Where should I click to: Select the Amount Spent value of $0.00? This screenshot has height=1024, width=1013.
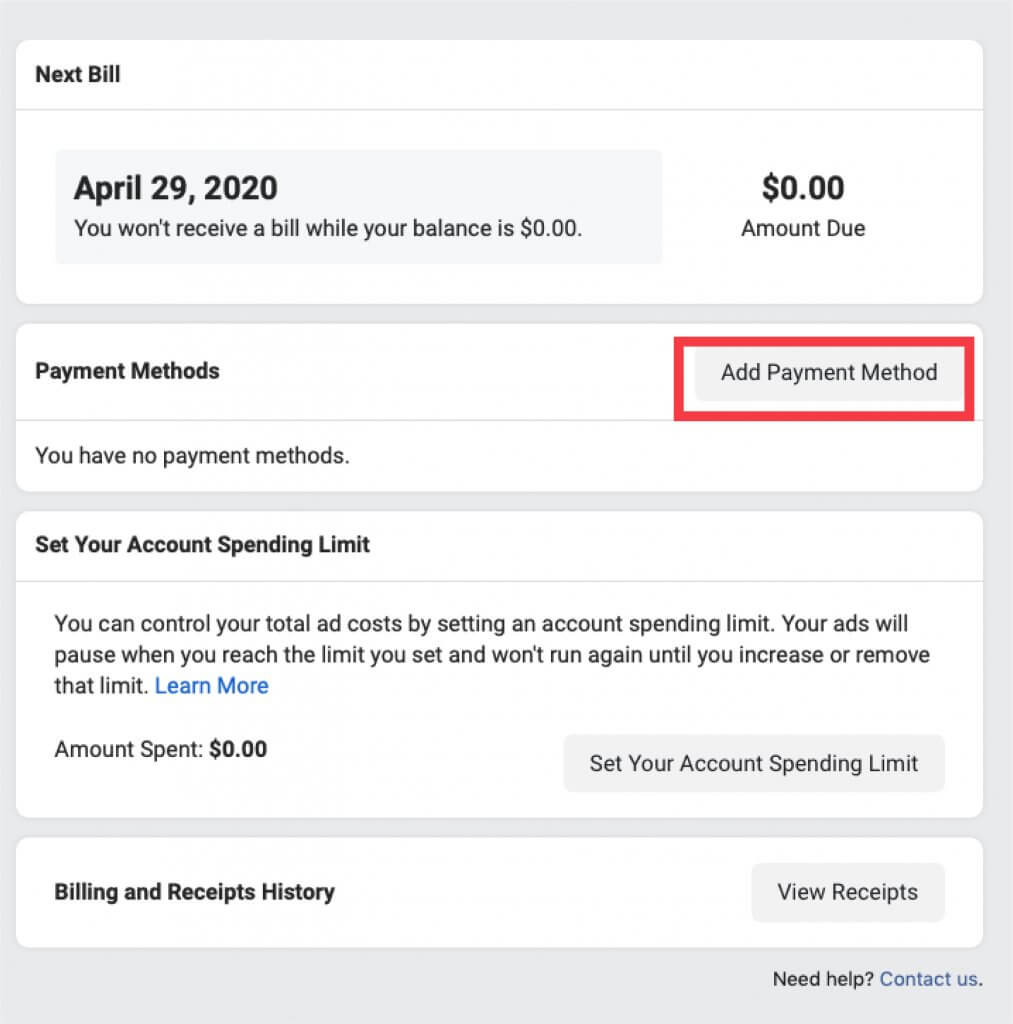[161, 748]
